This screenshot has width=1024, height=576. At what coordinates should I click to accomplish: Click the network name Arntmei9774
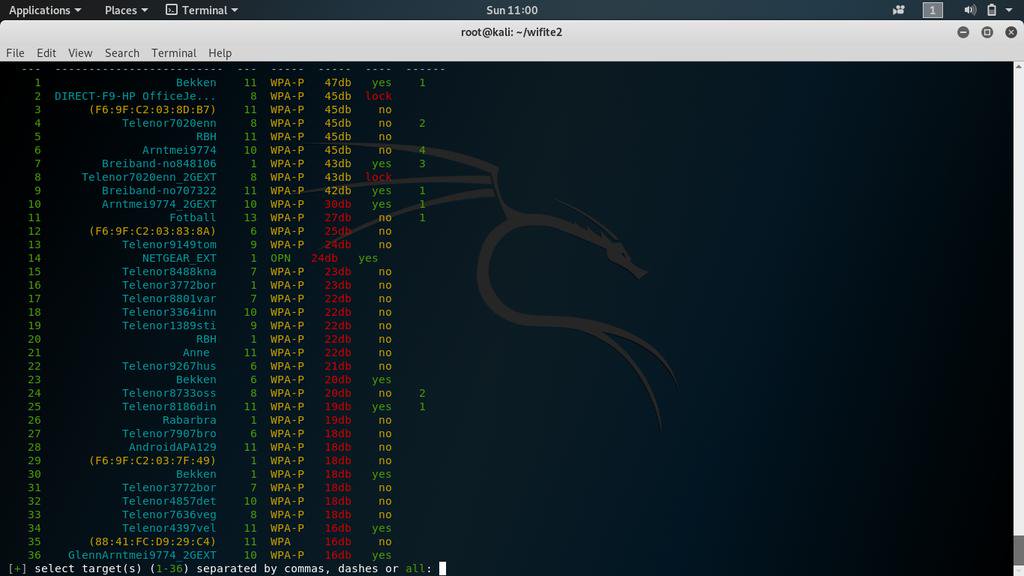pos(179,150)
